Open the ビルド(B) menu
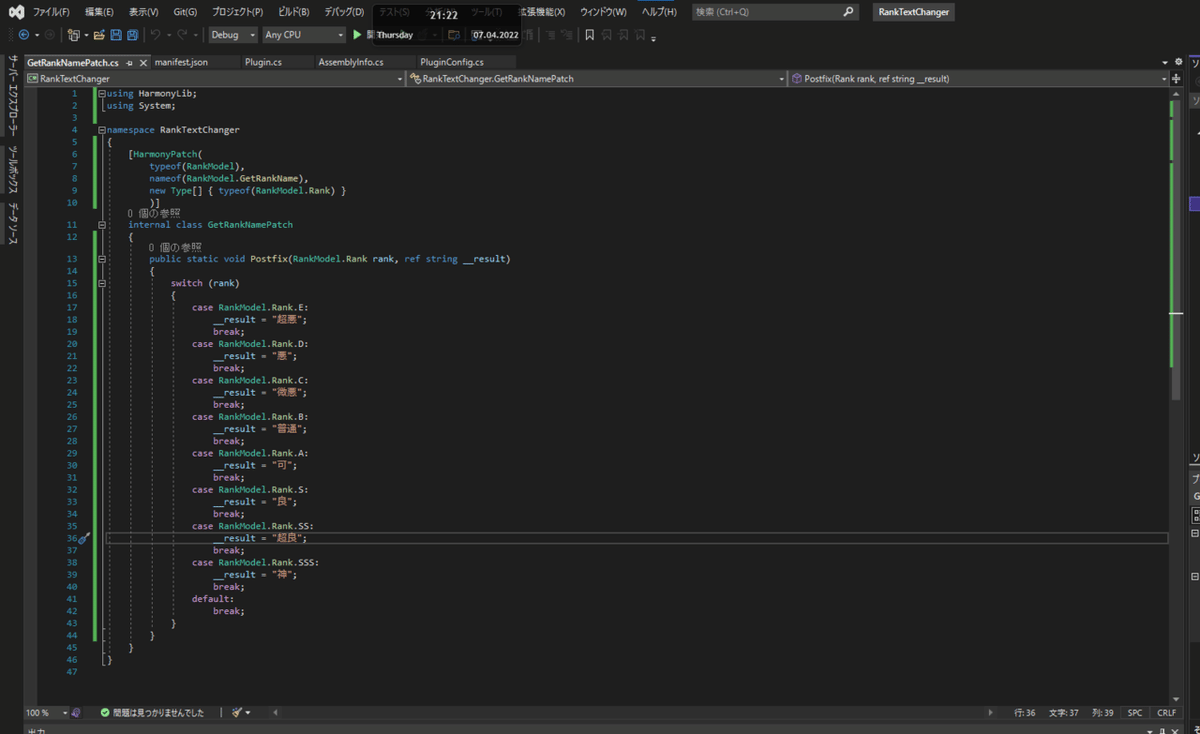This screenshot has width=1200, height=734. pyautogui.click(x=294, y=12)
